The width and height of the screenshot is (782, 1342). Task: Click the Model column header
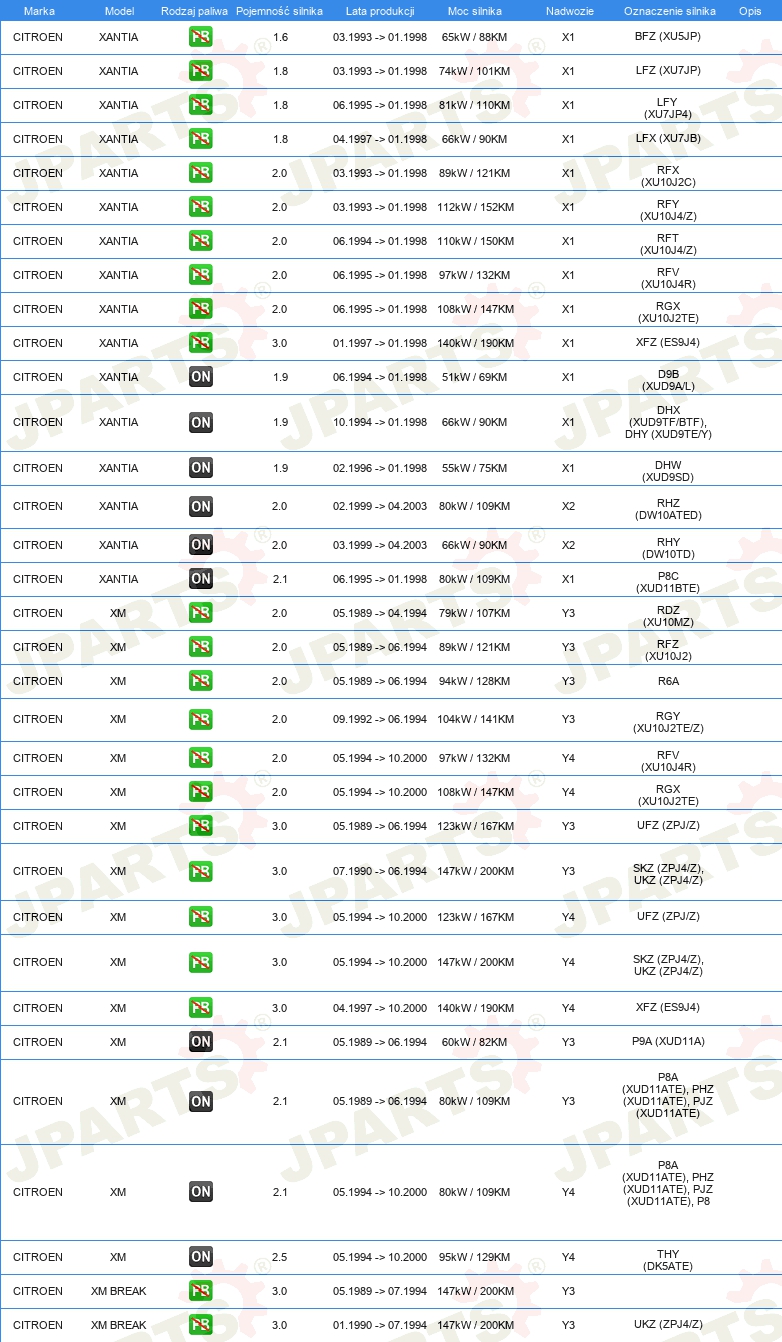119,11
